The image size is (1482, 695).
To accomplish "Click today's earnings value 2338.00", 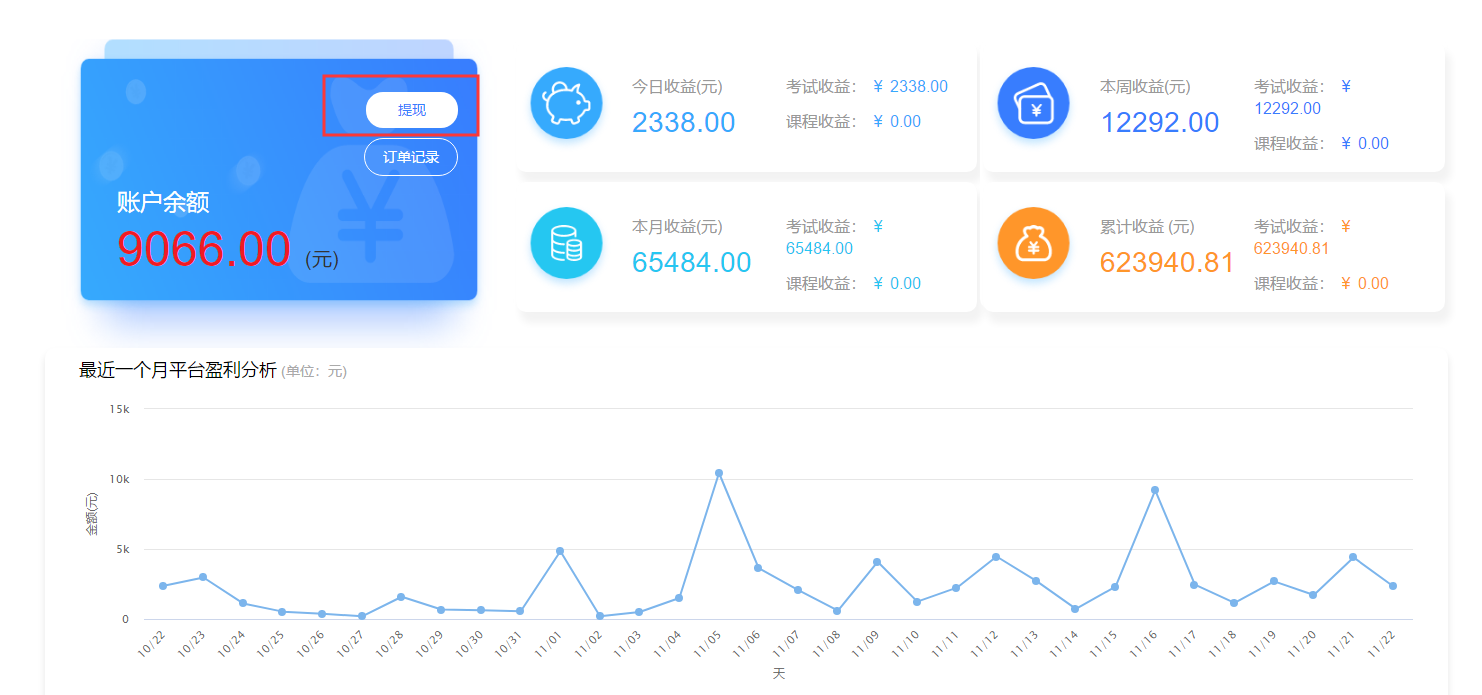I will 684,123.
